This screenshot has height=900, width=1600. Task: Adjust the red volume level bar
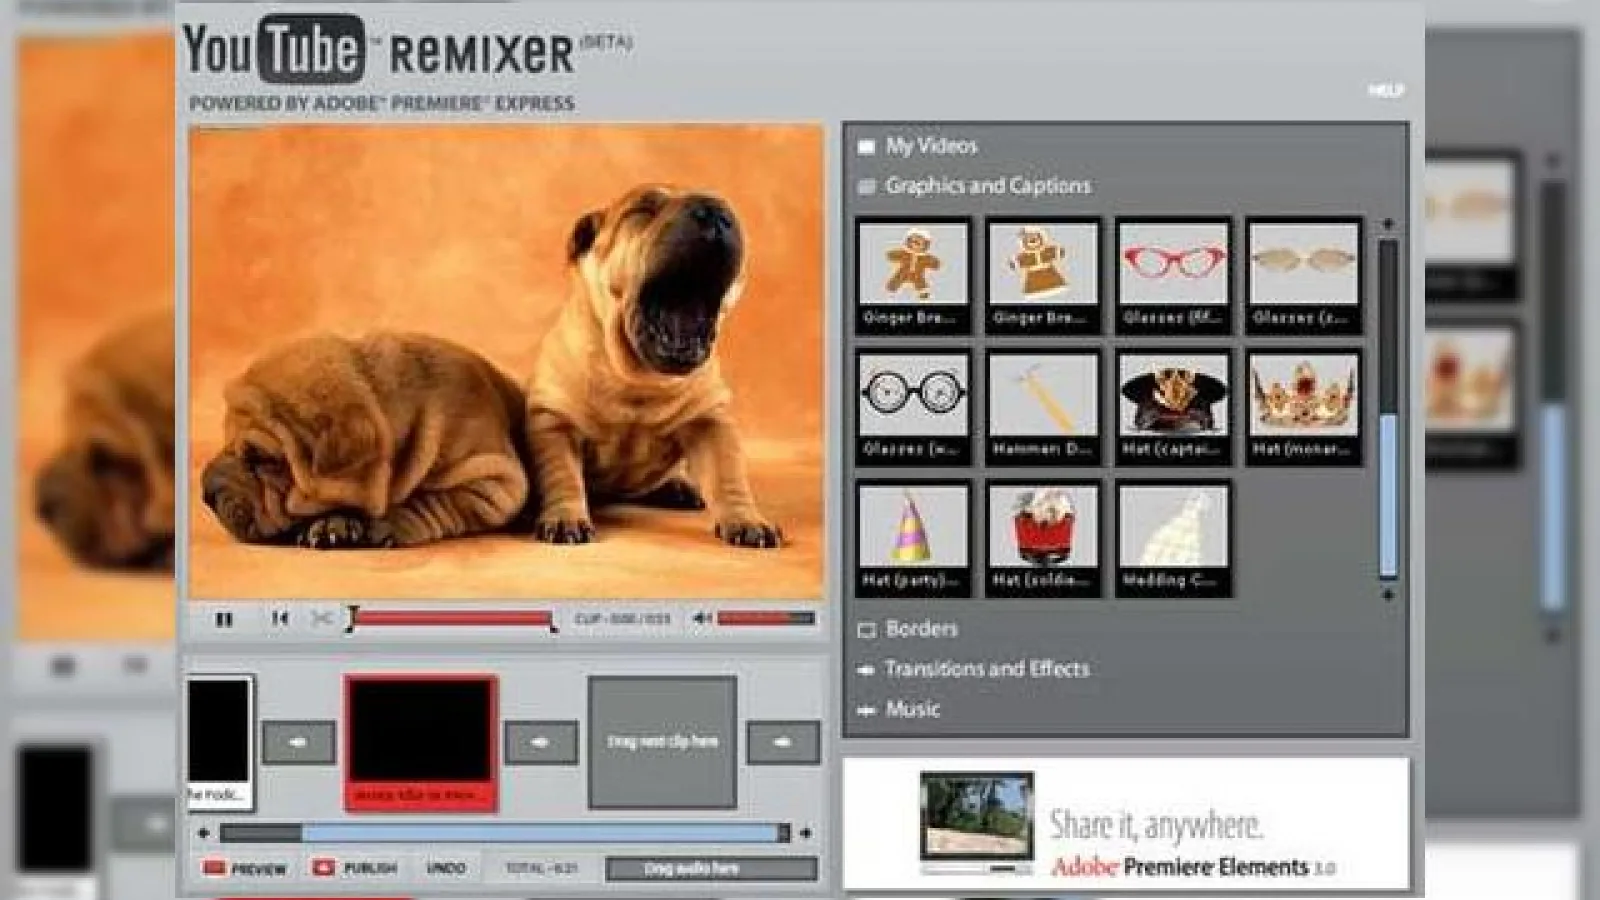coord(766,619)
